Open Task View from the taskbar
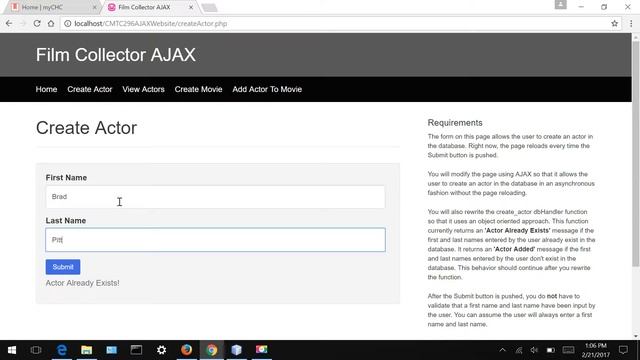 click(x=36, y=350)
